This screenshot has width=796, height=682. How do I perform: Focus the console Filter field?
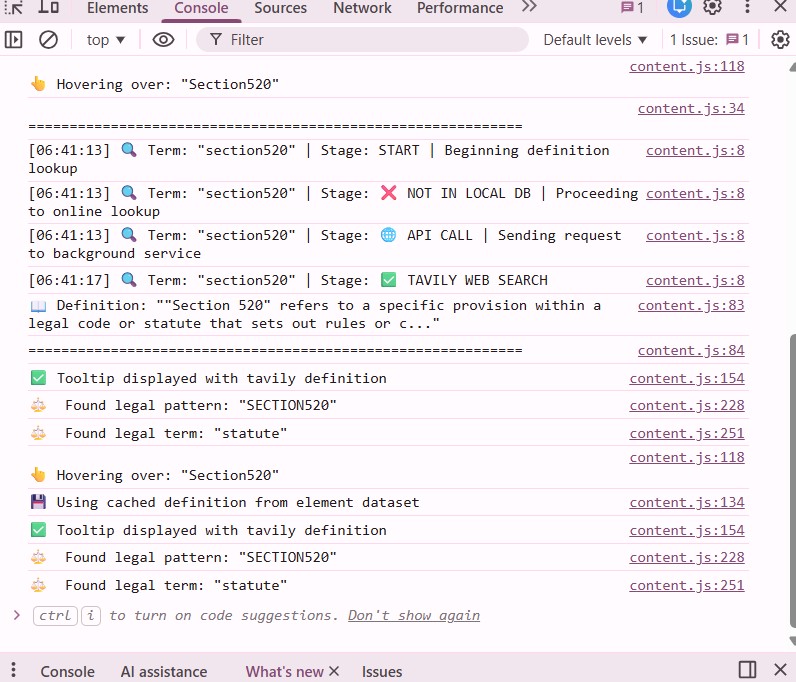pos(362,40)
